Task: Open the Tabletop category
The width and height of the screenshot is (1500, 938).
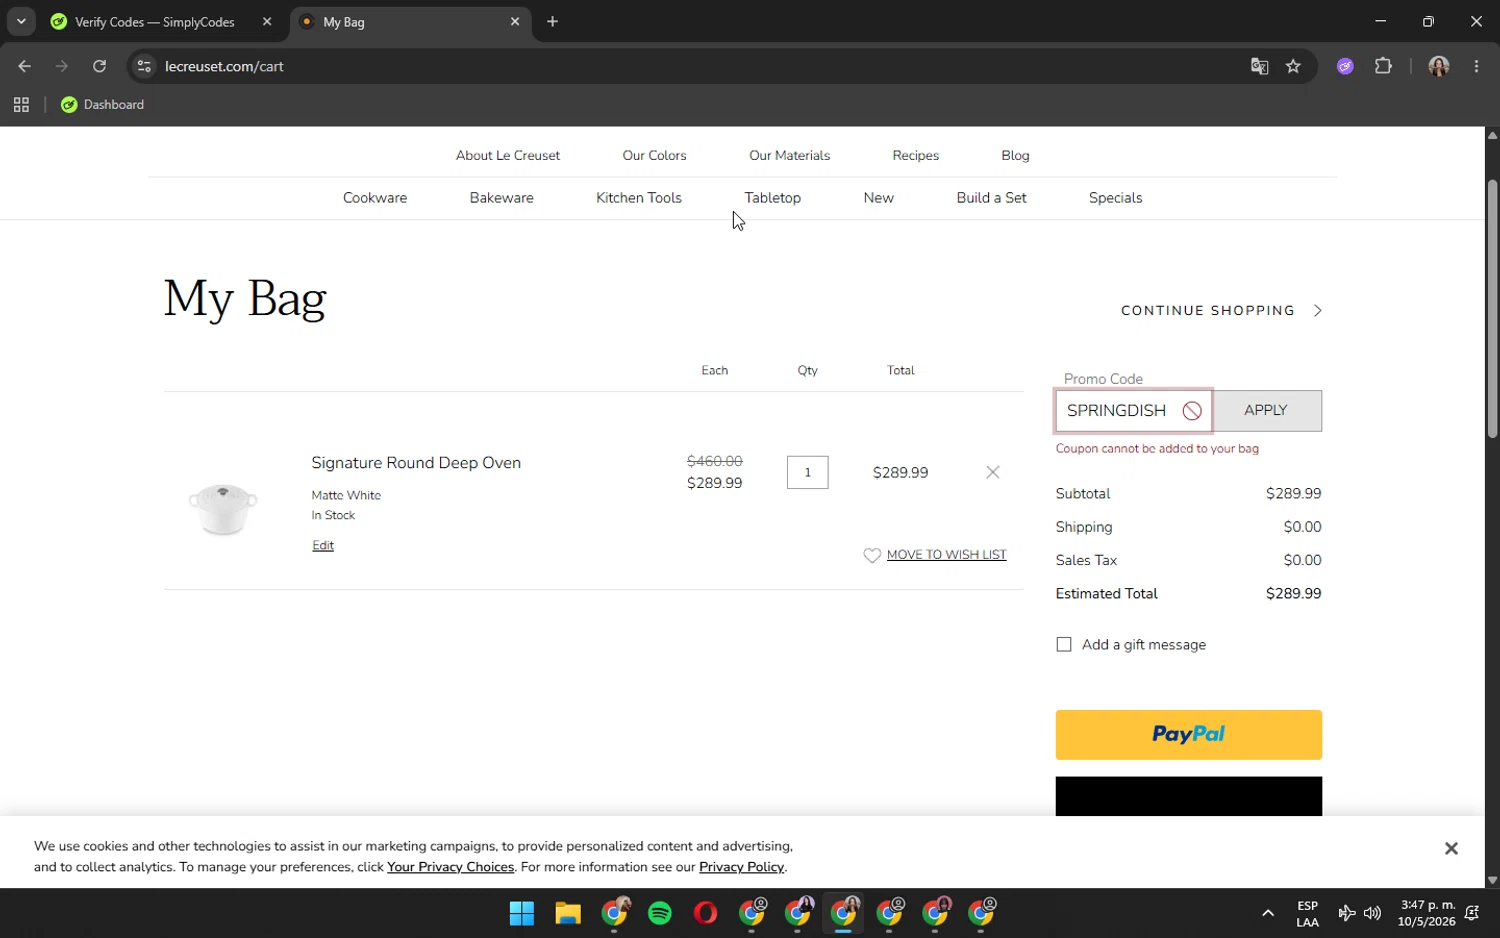Action: point(772,198)
